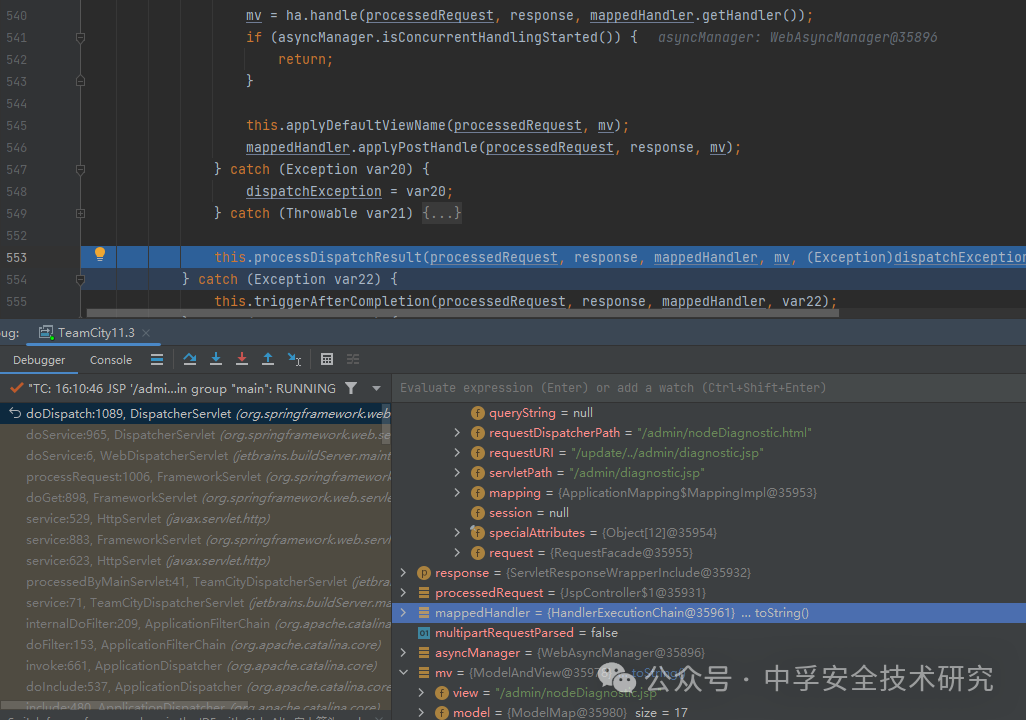
Task: Switch to the Console tab
Action: coord(111,360)
